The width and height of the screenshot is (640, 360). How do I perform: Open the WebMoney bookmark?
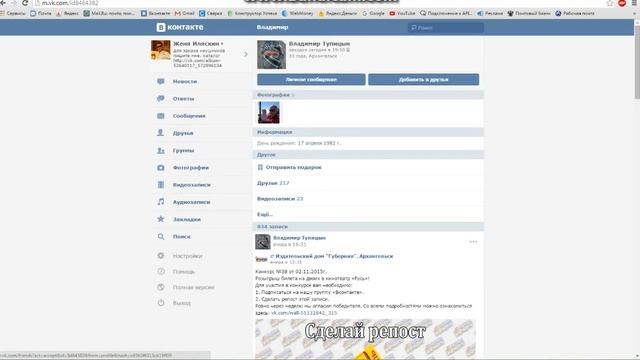[298, 13]
